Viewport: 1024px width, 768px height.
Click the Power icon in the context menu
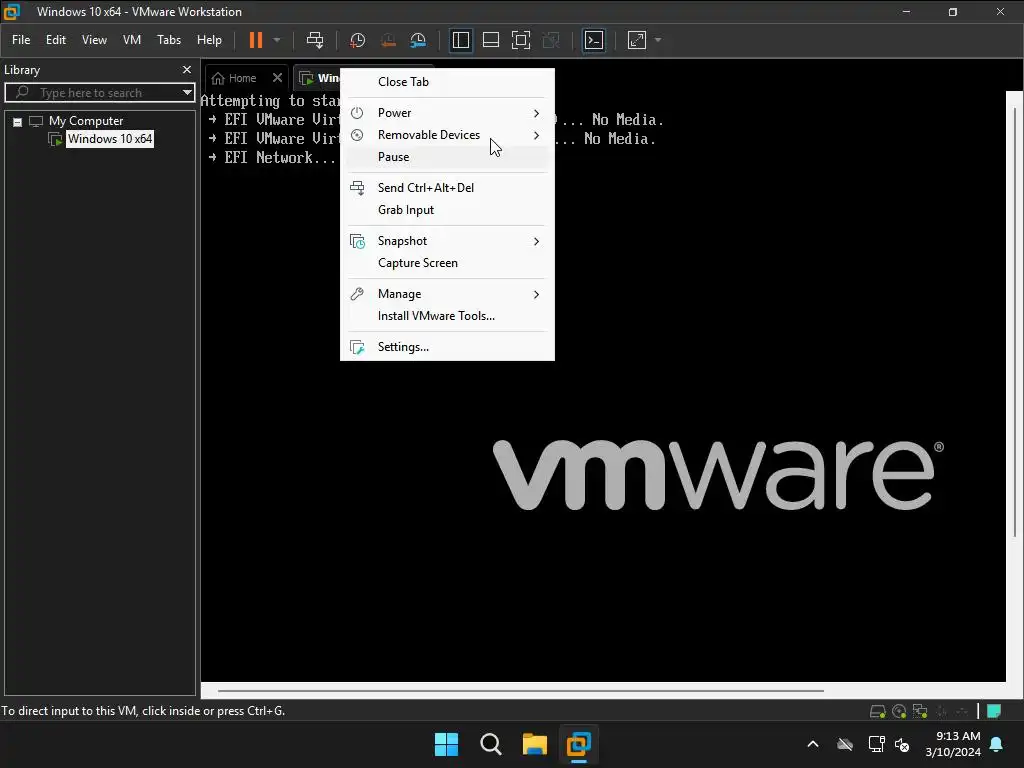357,112
